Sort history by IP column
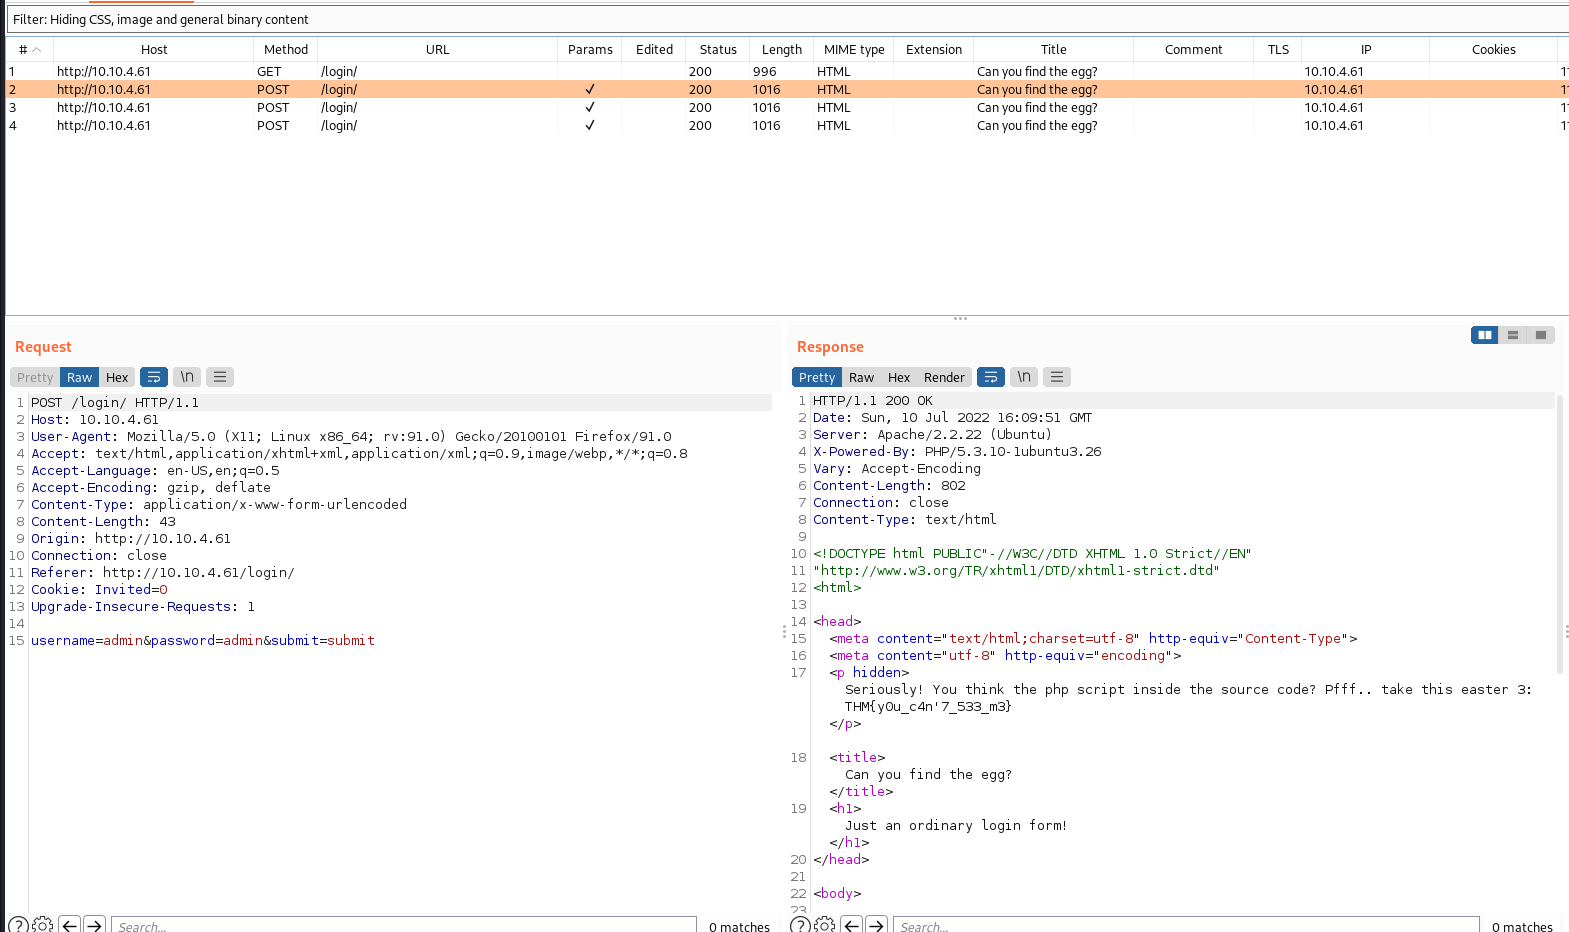This screenshot has width=1569, height=932. click(1366, 49)
